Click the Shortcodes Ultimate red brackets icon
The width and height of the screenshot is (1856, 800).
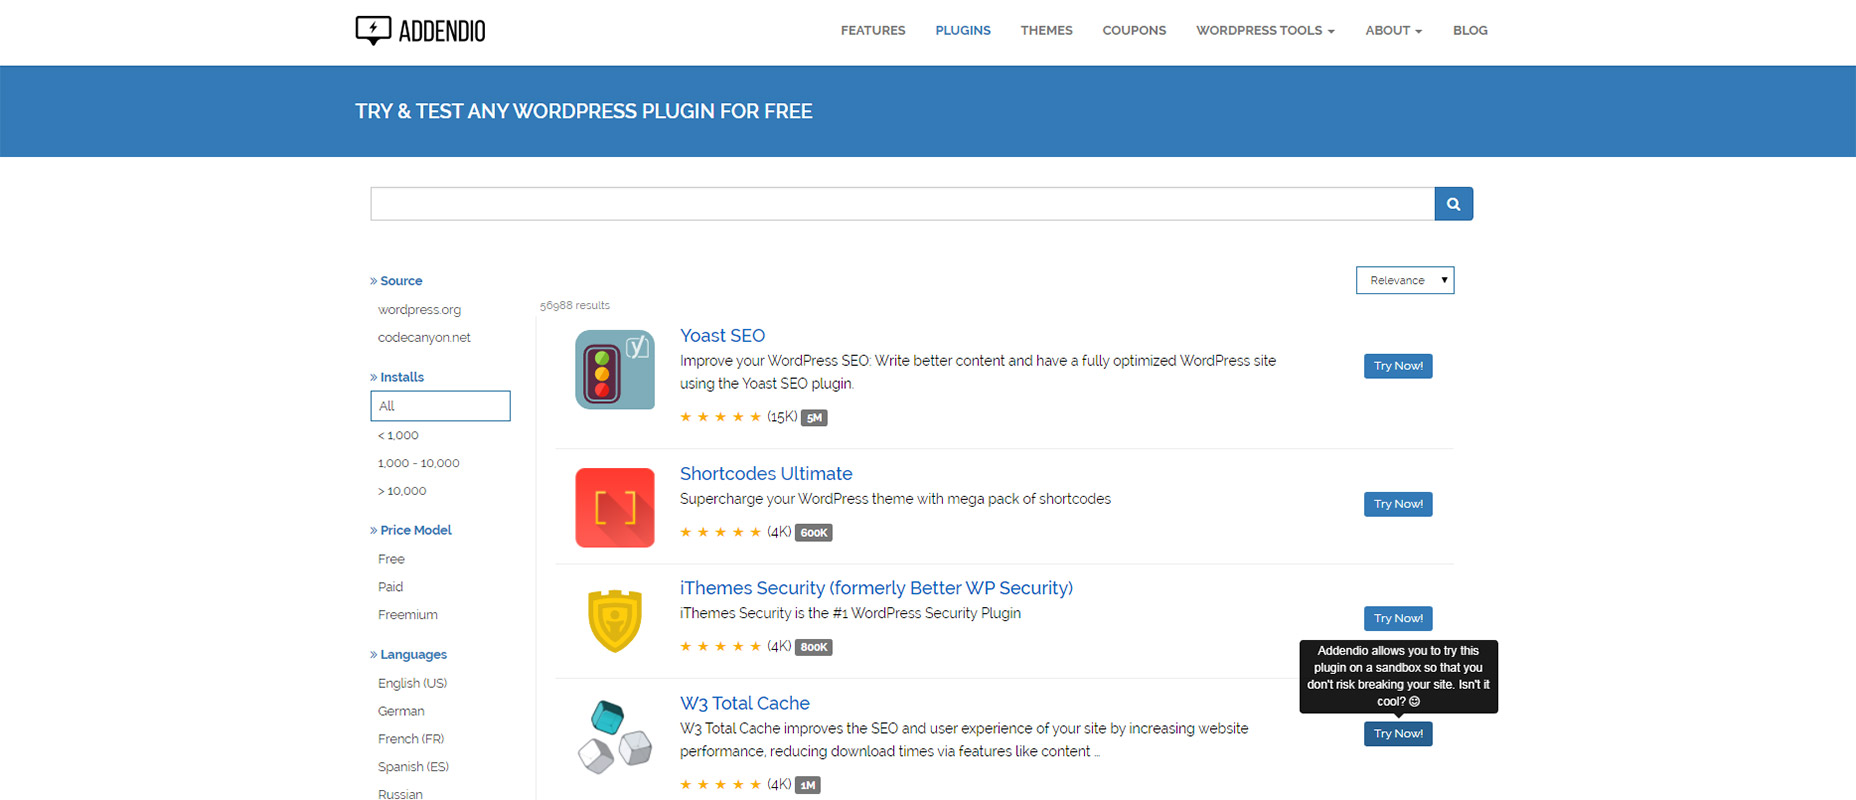click(x=614, y=507)
